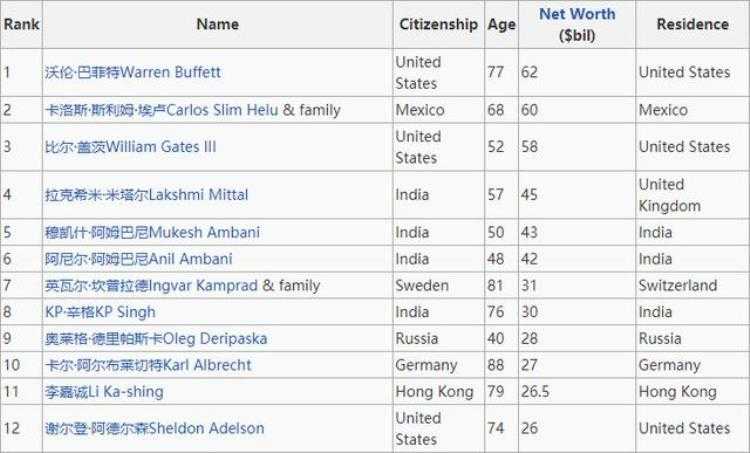Click the Rank column header

pyautogui.click(x=21, y=24)
